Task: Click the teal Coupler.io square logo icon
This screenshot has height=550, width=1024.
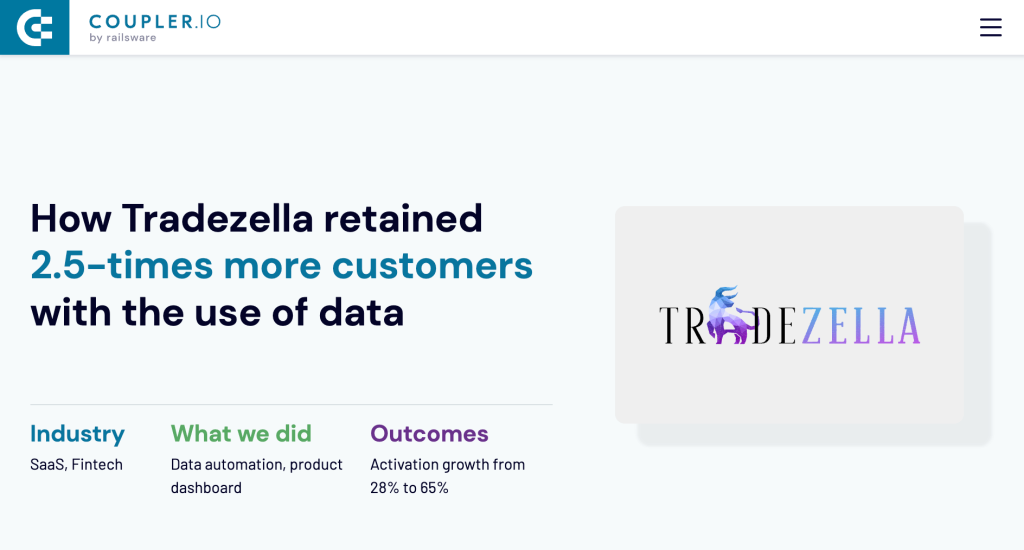Action: point(34,27)
